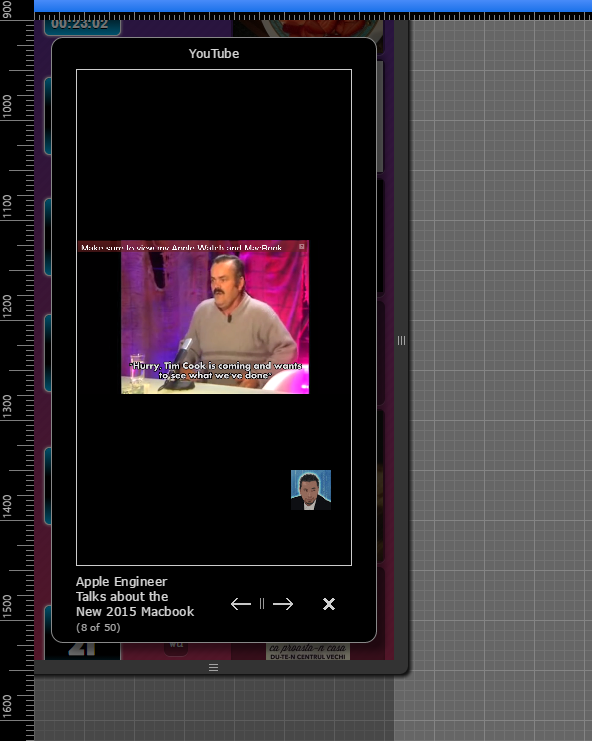Click the right-side viewport resize handle
Viewport: 592px width, 741px height.
(401, 340)
